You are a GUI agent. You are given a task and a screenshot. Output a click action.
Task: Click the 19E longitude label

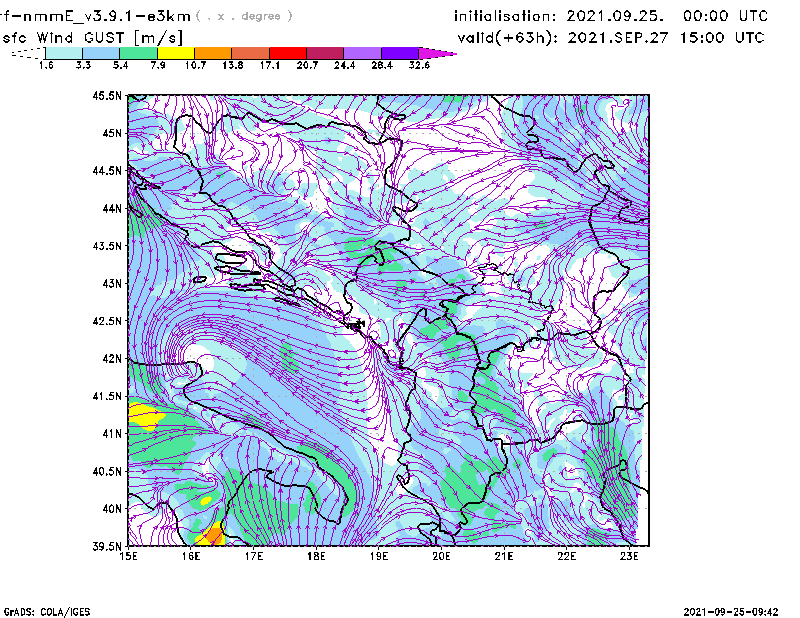(x=379, y=556)
